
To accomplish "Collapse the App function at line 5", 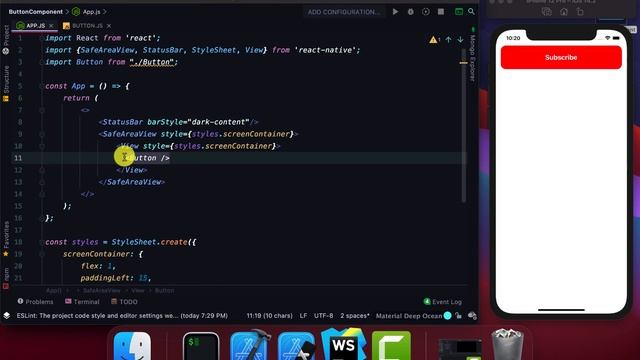I will pos(42,86).
